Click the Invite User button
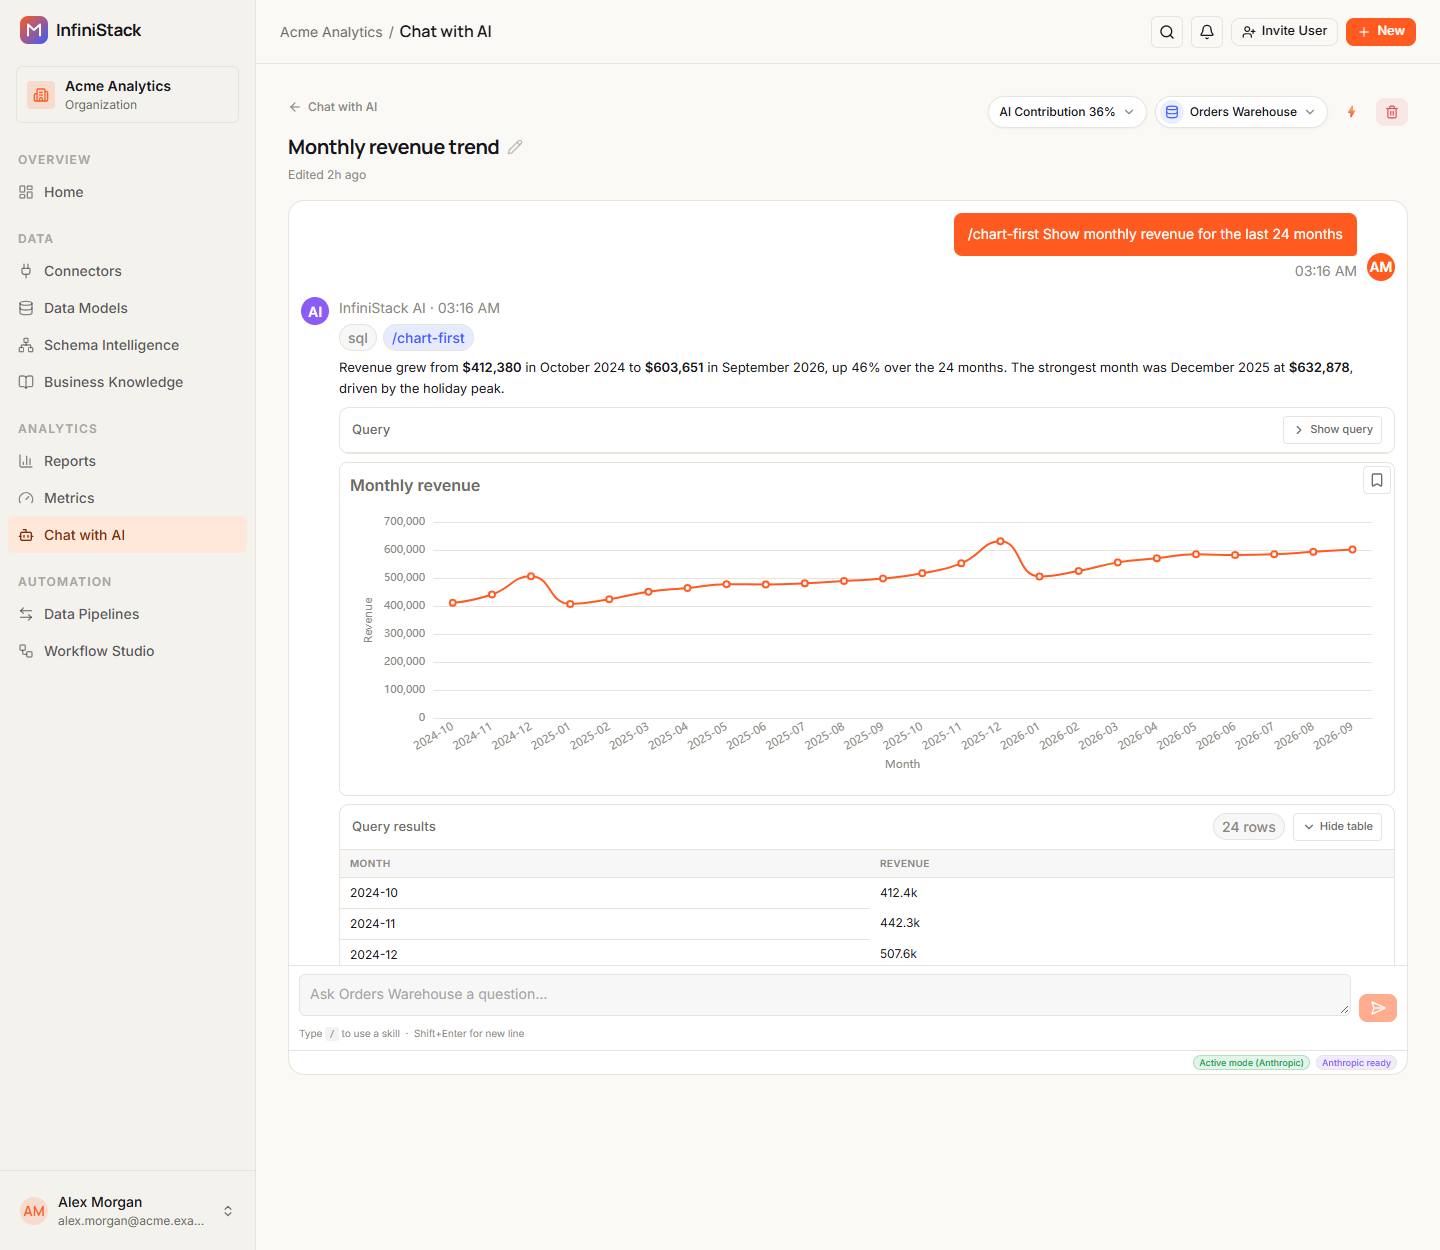1440x1250 pixels. point(1284,32)
